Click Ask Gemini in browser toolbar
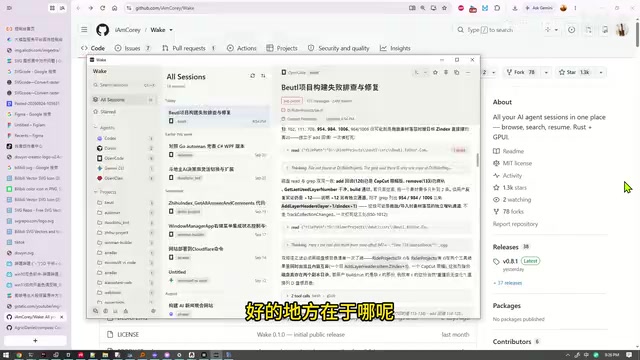Viewport: 640px width, 360px height. [x=539, y=8]
